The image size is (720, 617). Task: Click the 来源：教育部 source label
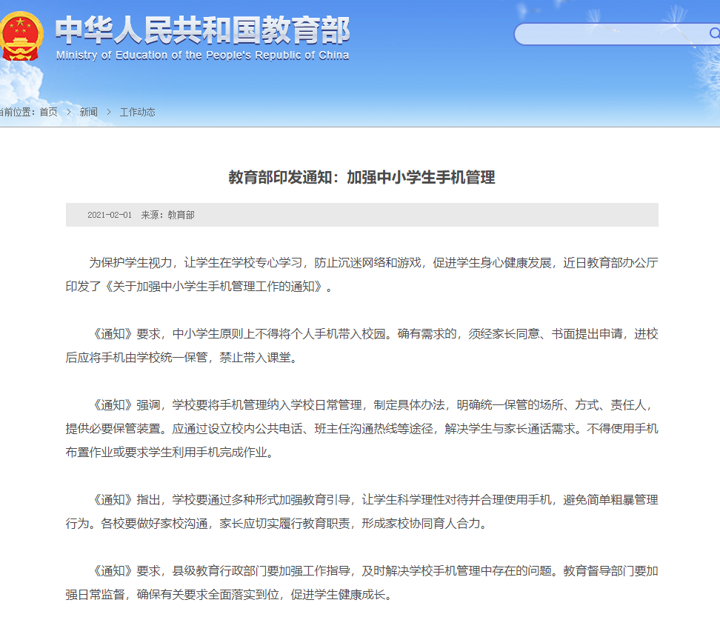(x=168, y=215)
